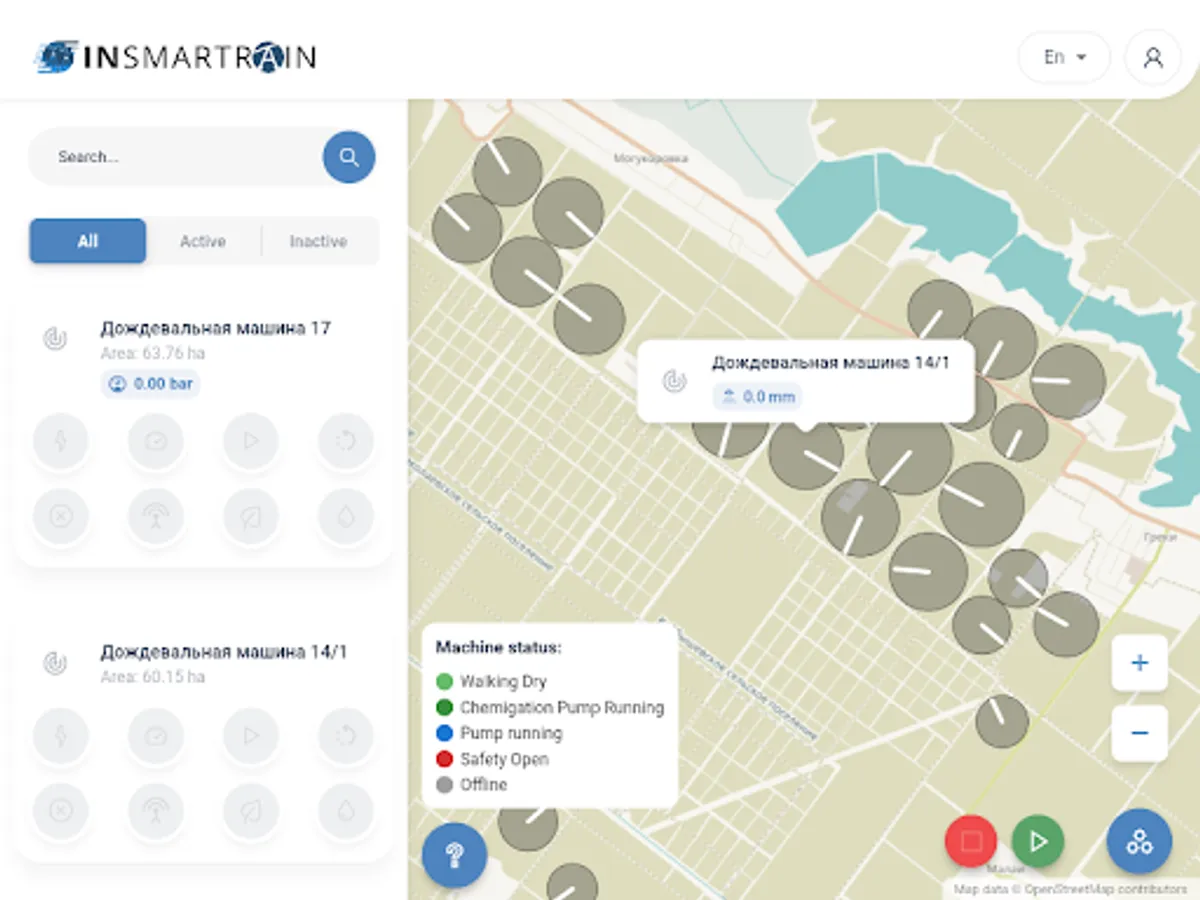Click the antenna signal icon for машина 14/1 card
Viewport: 1200px width, 900px height.
pos(156,811)
